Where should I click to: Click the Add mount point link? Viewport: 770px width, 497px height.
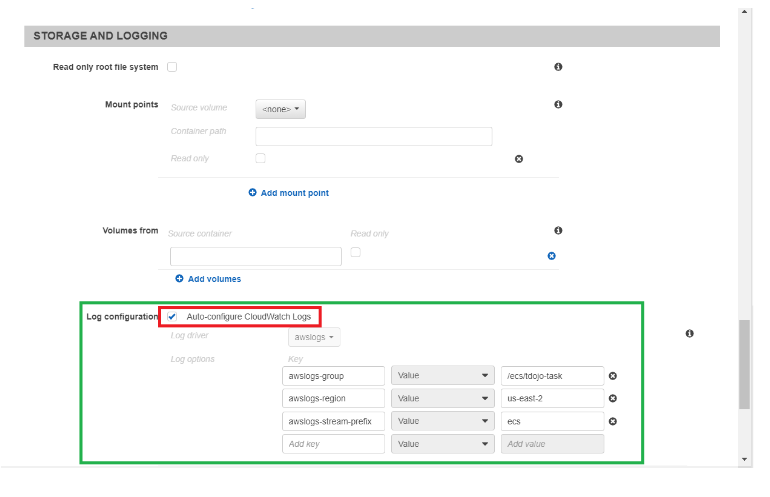[288, 193]
